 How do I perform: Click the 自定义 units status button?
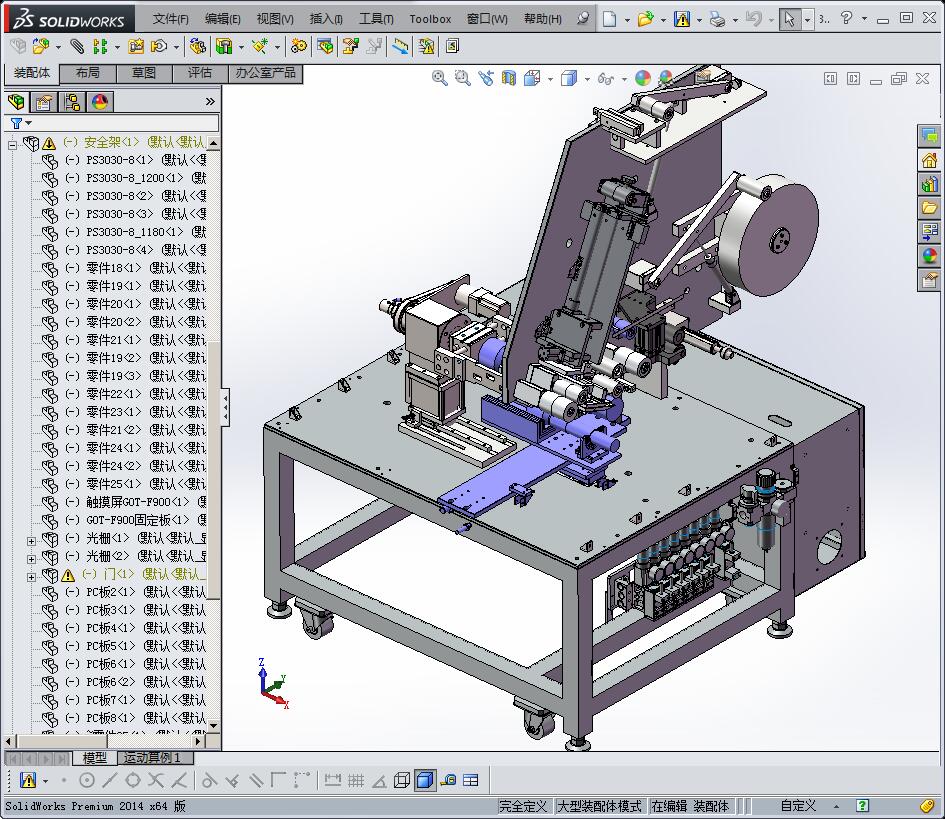tap(798, 806)
